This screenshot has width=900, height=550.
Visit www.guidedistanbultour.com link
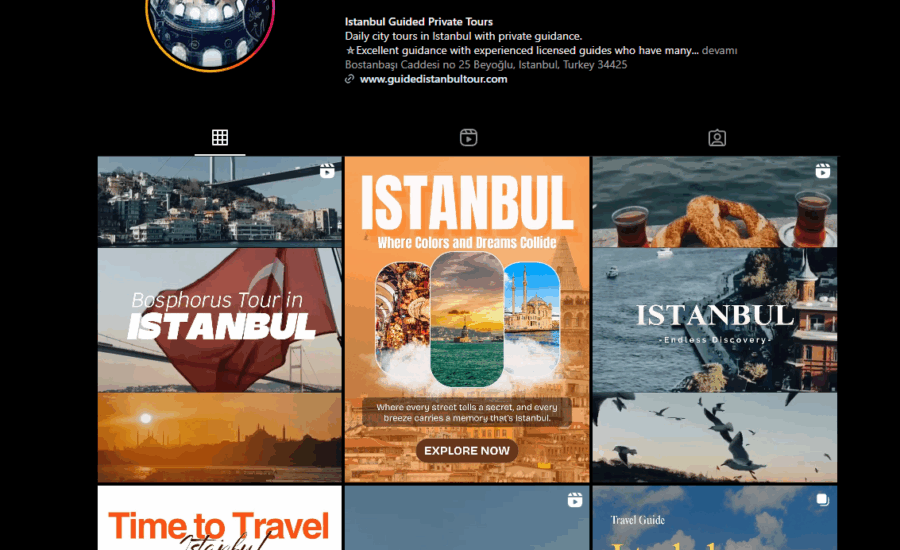433,79
